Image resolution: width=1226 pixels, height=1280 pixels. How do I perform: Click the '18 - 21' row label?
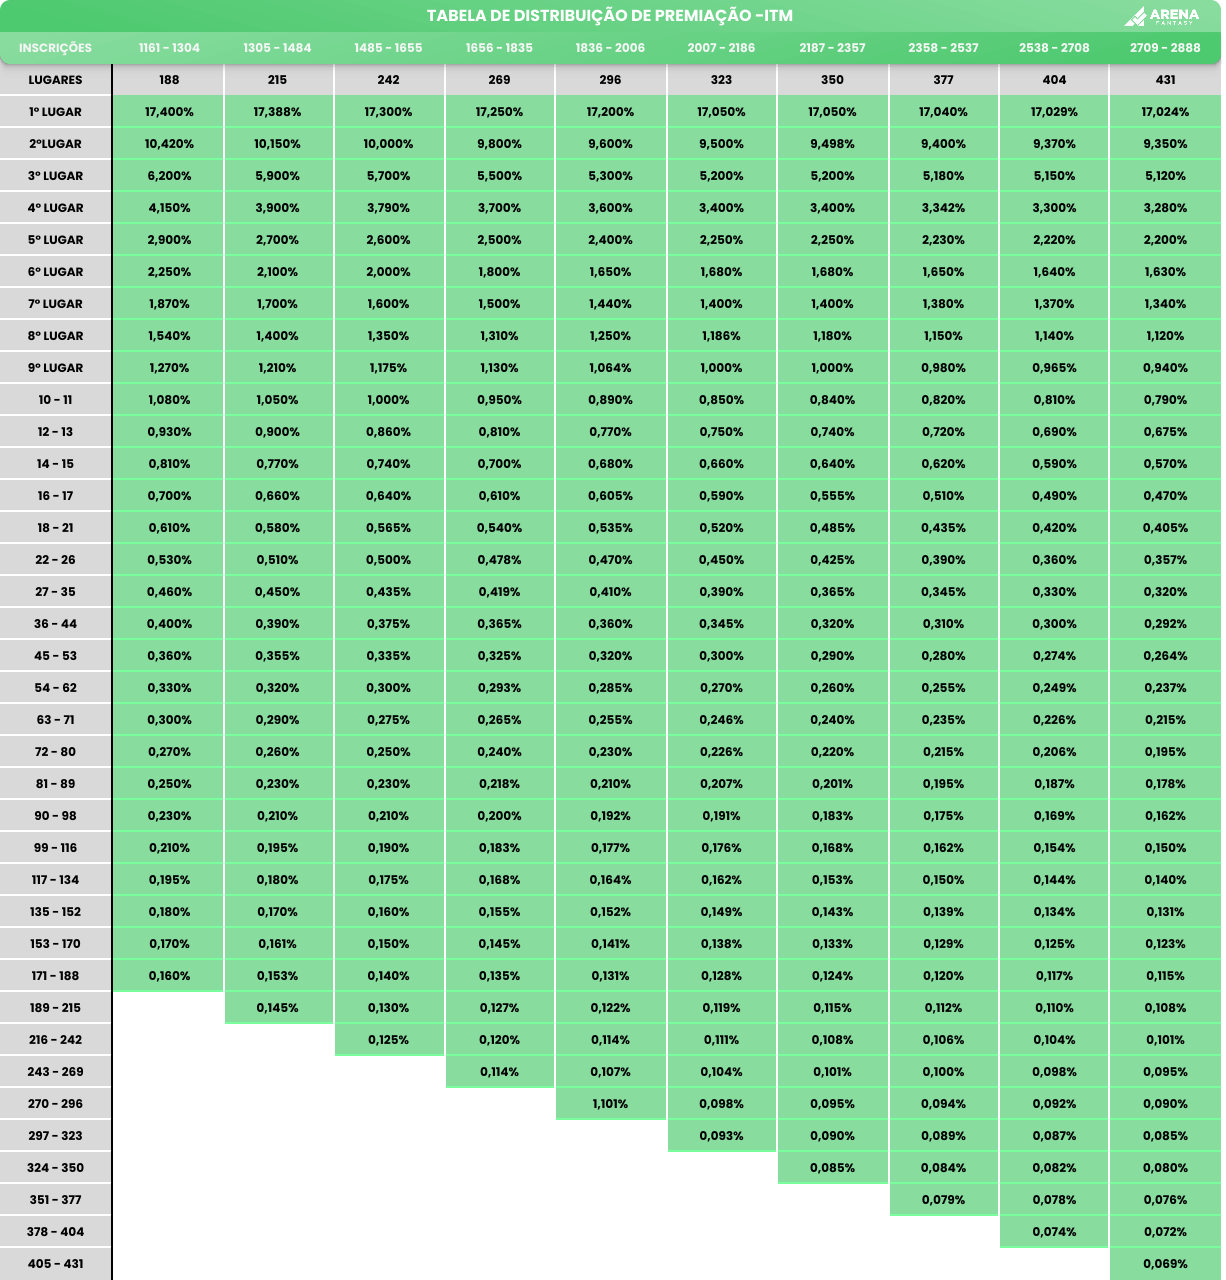(x=55, y=528)
